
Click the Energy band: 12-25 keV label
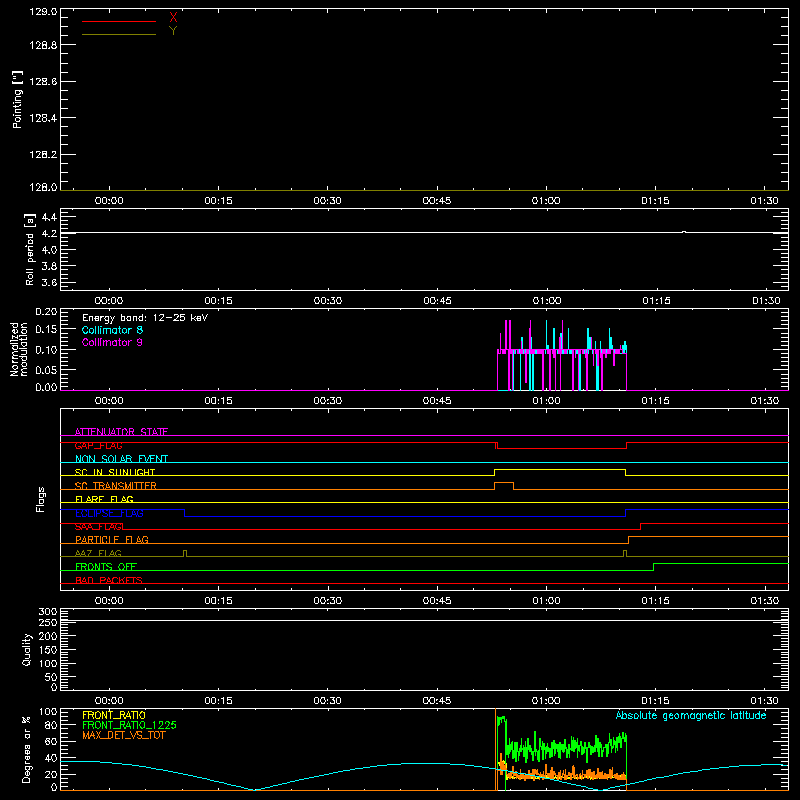click(x=145, y=318)
